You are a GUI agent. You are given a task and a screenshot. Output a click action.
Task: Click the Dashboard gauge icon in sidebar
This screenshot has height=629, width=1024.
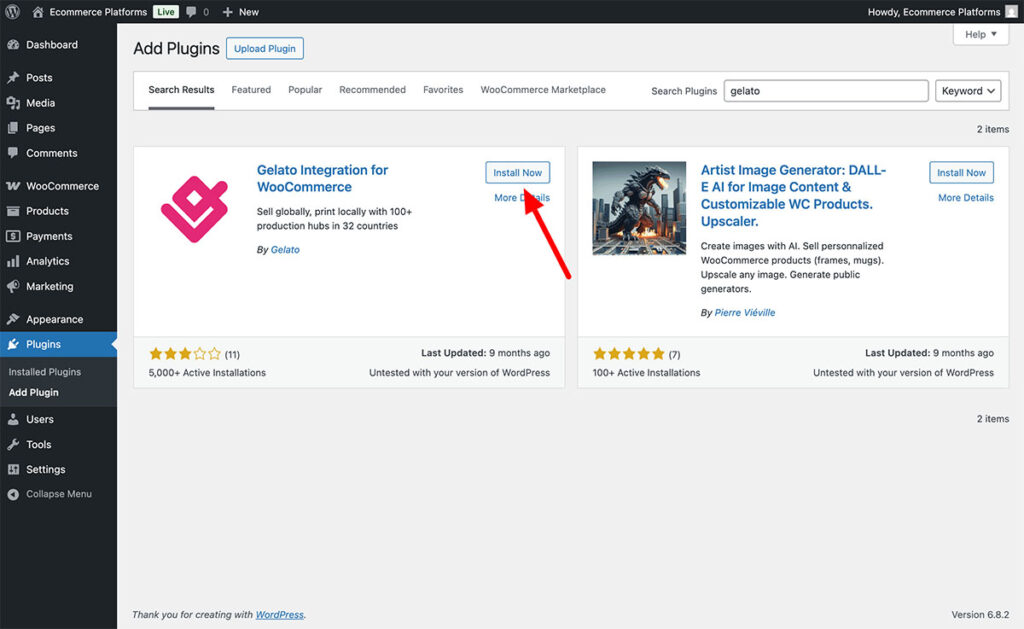pyautogui.click(x=13, y=45)
